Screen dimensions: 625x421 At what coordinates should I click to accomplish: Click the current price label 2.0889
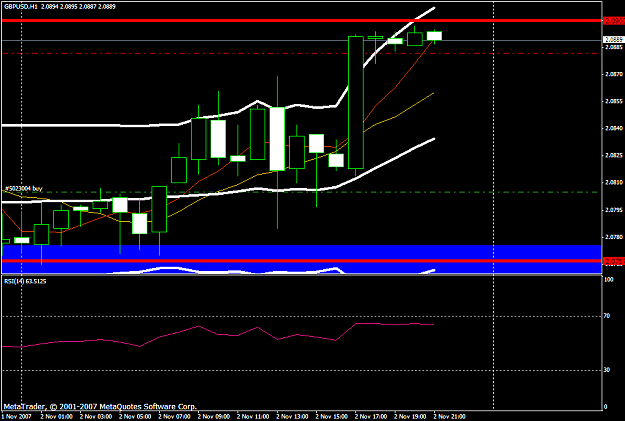pyautogui.click(x=614, y=39)
